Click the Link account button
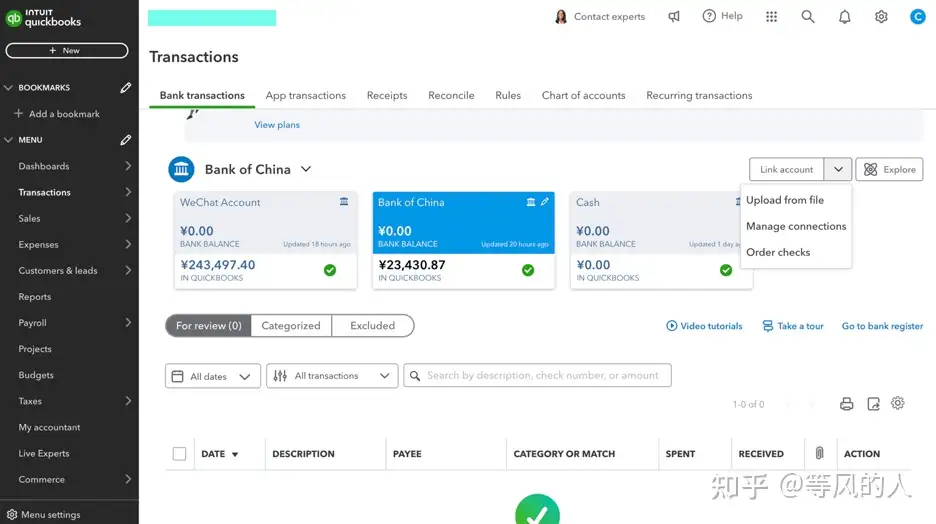 pyautogui.click(x=786, y=169)
